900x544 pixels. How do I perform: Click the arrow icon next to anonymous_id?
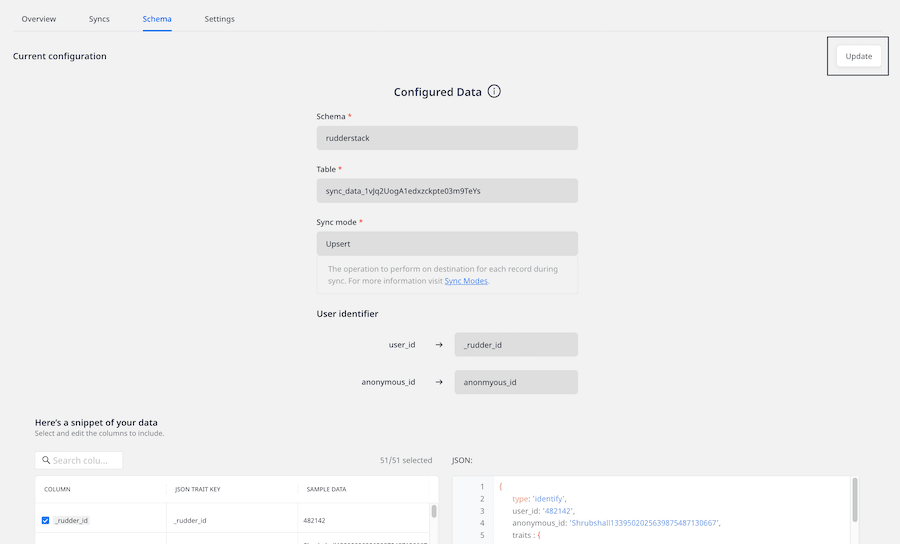438,382
